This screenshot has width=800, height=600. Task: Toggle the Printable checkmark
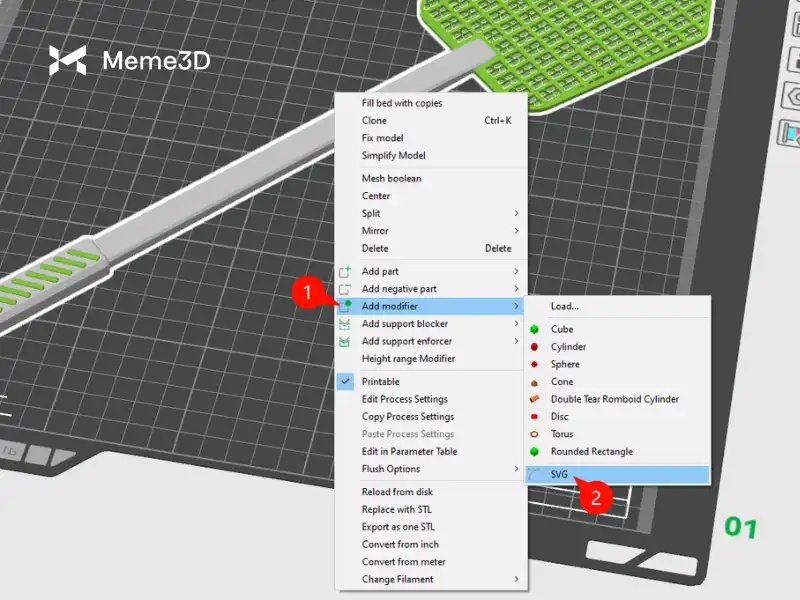346,382
